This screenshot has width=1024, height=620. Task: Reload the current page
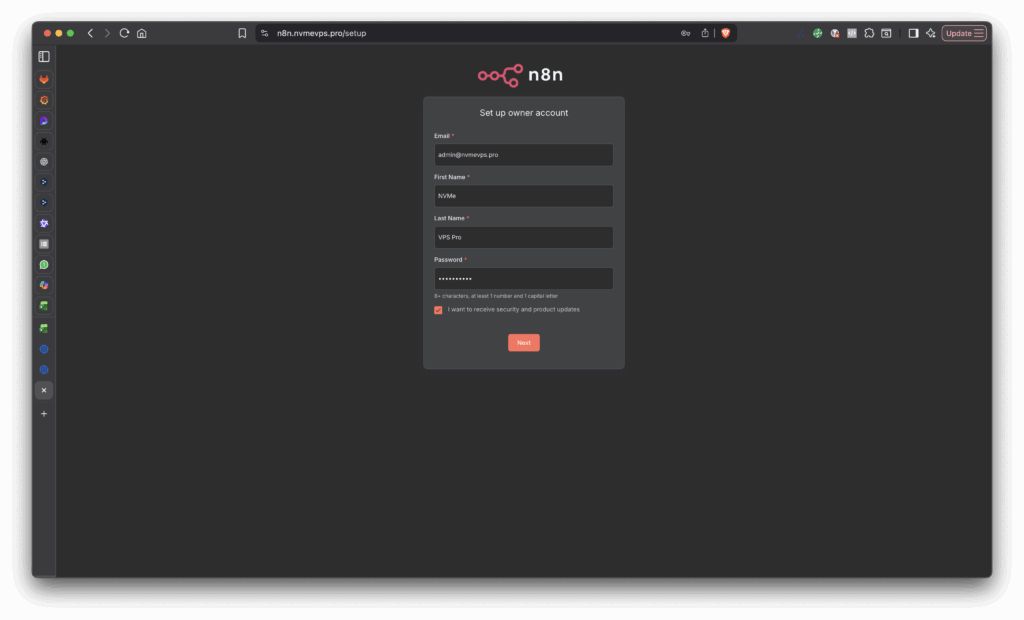[x=124, y=33]
